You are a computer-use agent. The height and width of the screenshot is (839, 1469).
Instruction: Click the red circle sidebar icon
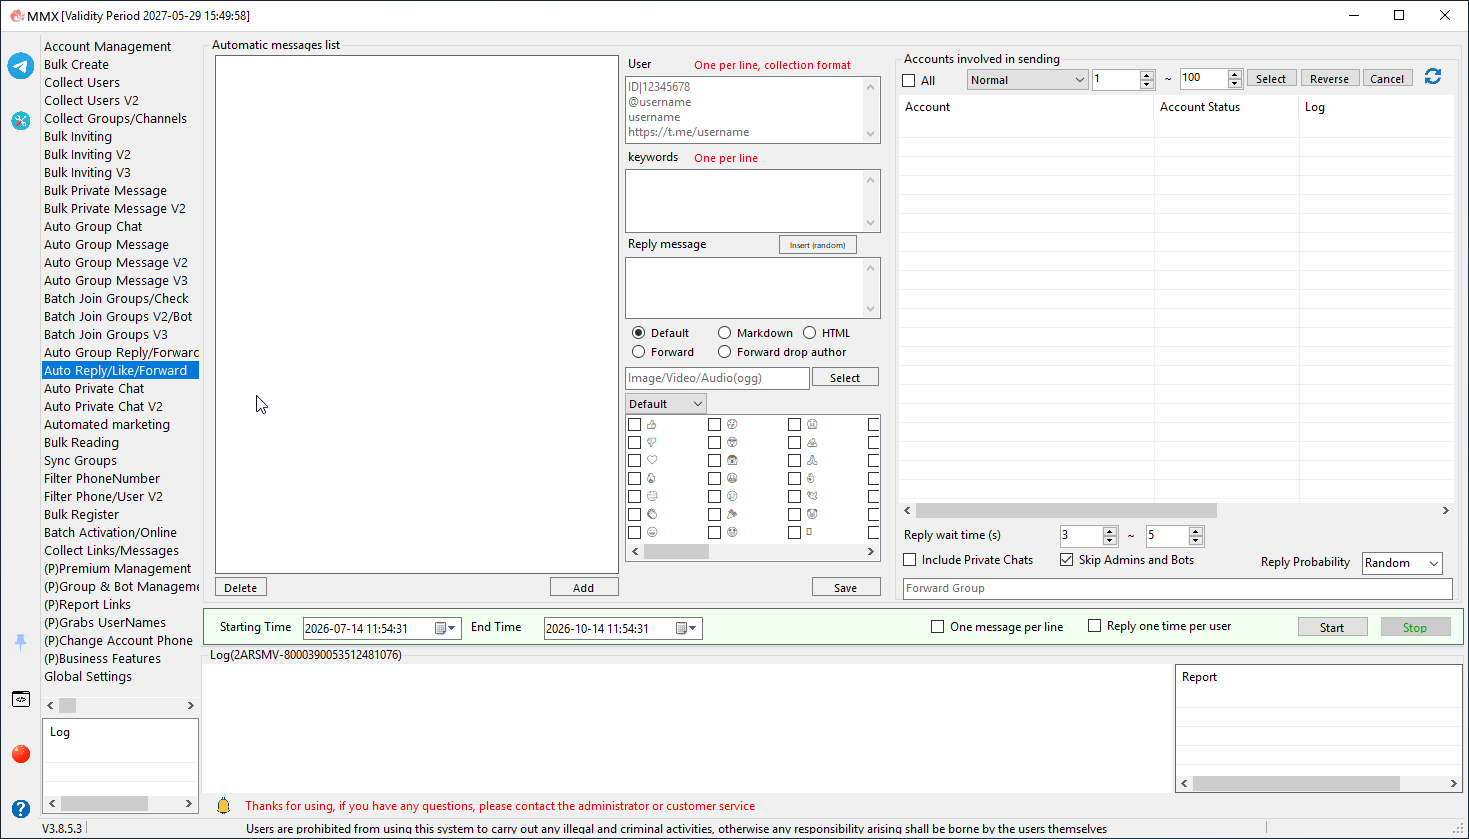[21, 754]
